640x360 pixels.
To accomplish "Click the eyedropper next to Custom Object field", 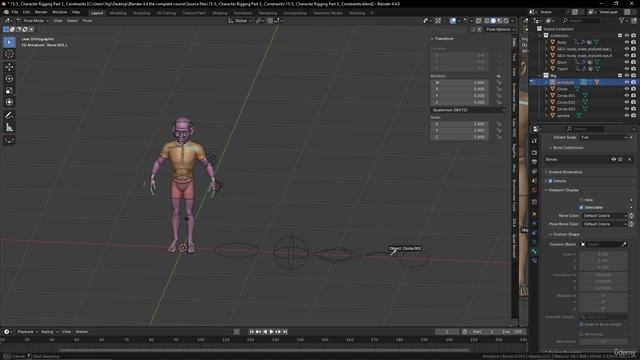I will pos(624,244).
